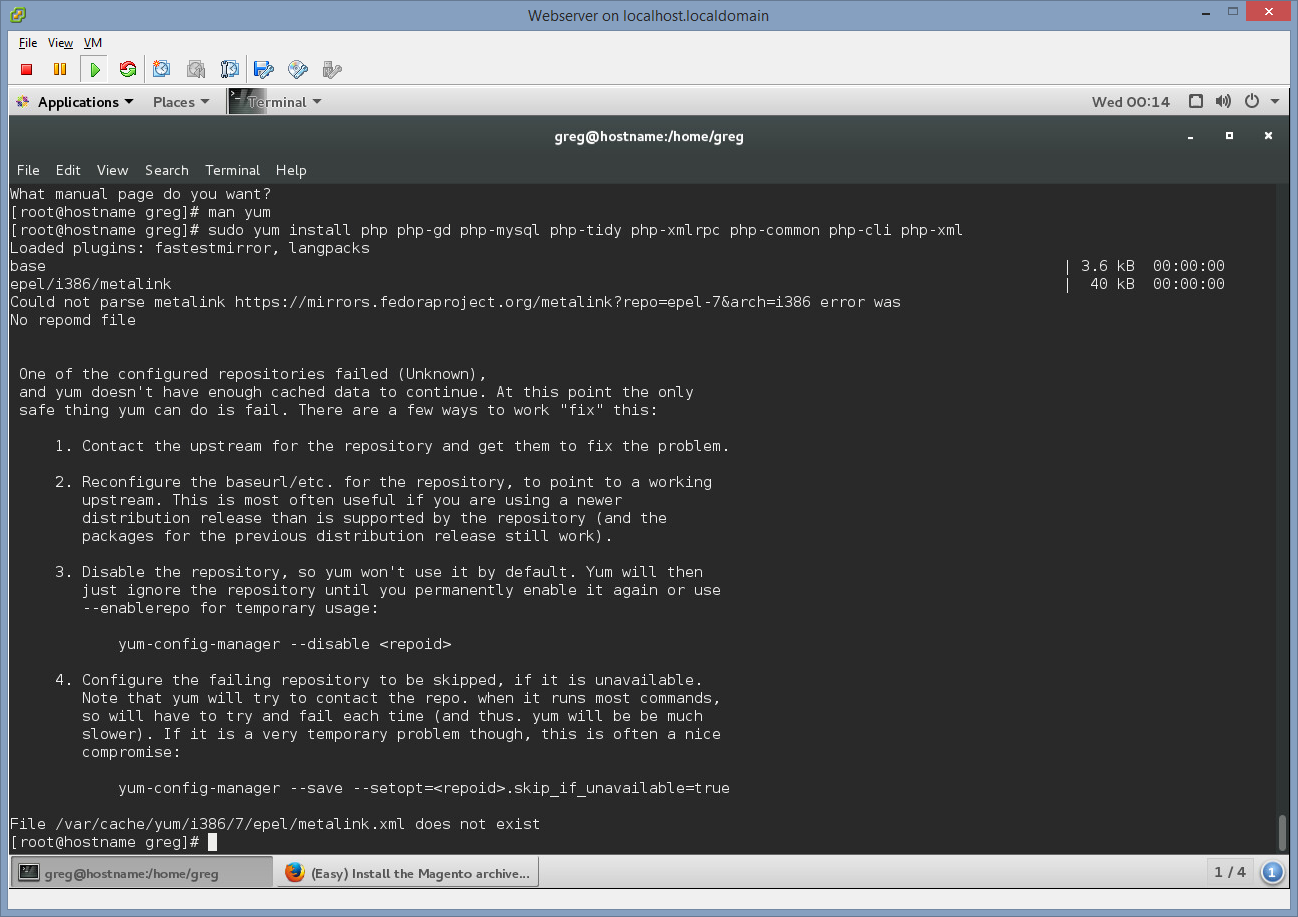The image size is (1298, 917).
Task: Click the GNOME foot icon beside Applications
Action: 23,102
